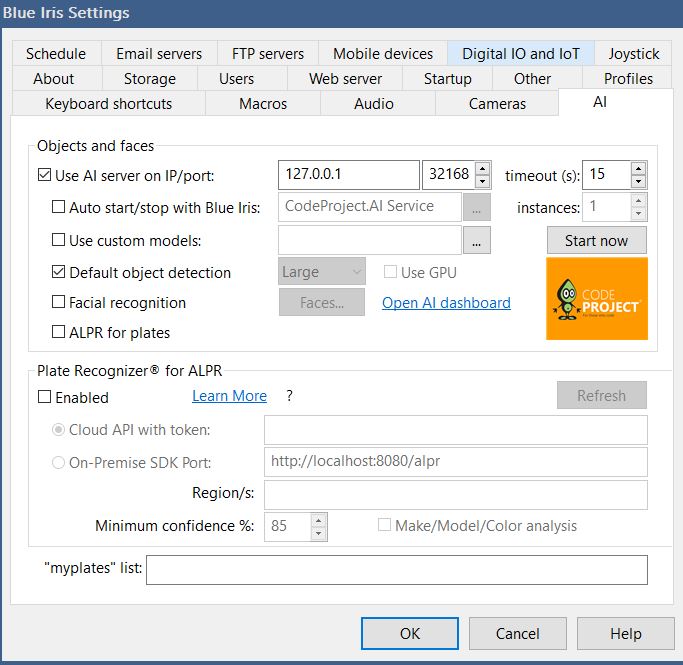683x665 pixels.
Task: Click the Cancel button
Action: 517,633
